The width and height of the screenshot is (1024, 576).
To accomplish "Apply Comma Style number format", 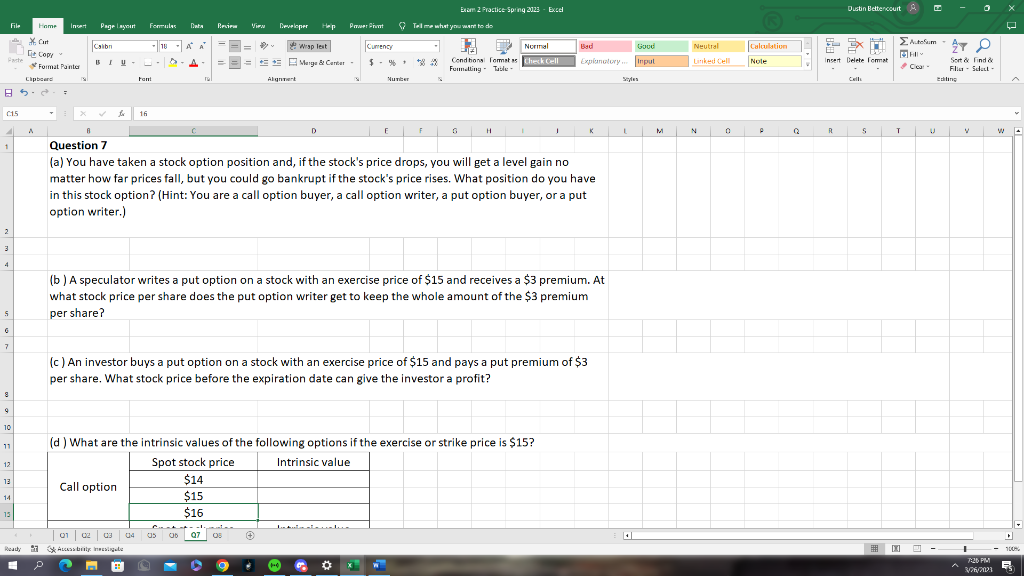I will coord(404,63).
